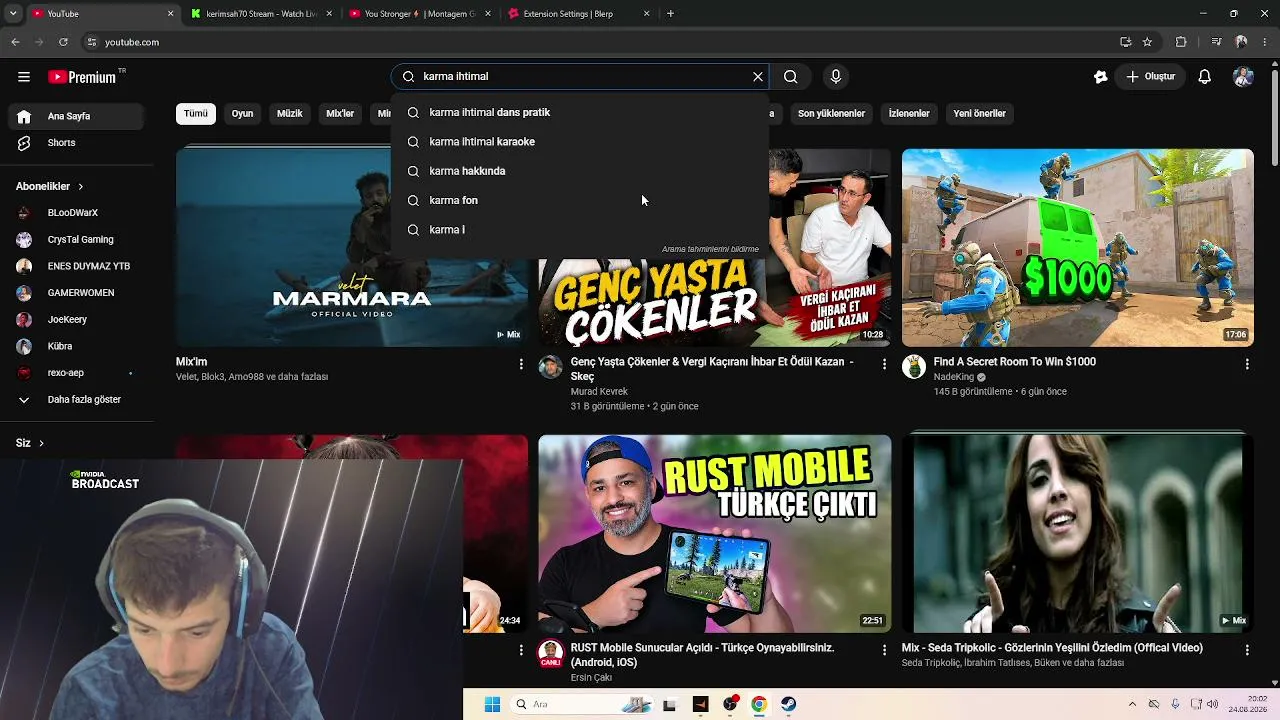Open the YouTube hamburger guide menu
The image size is (1280, 720).
pyautogui.click(x=24, y=77)
